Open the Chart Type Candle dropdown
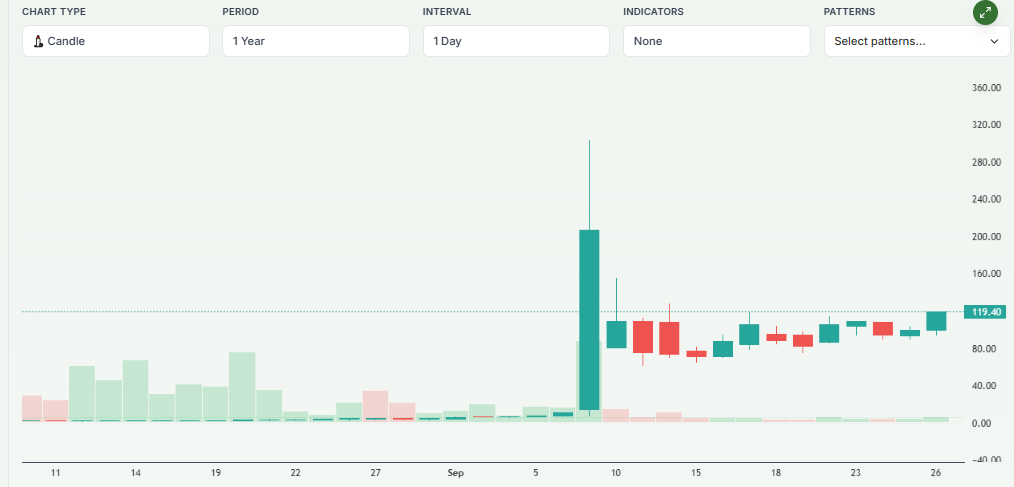This screenshot has width=1014, height=487. pos(116,41)
